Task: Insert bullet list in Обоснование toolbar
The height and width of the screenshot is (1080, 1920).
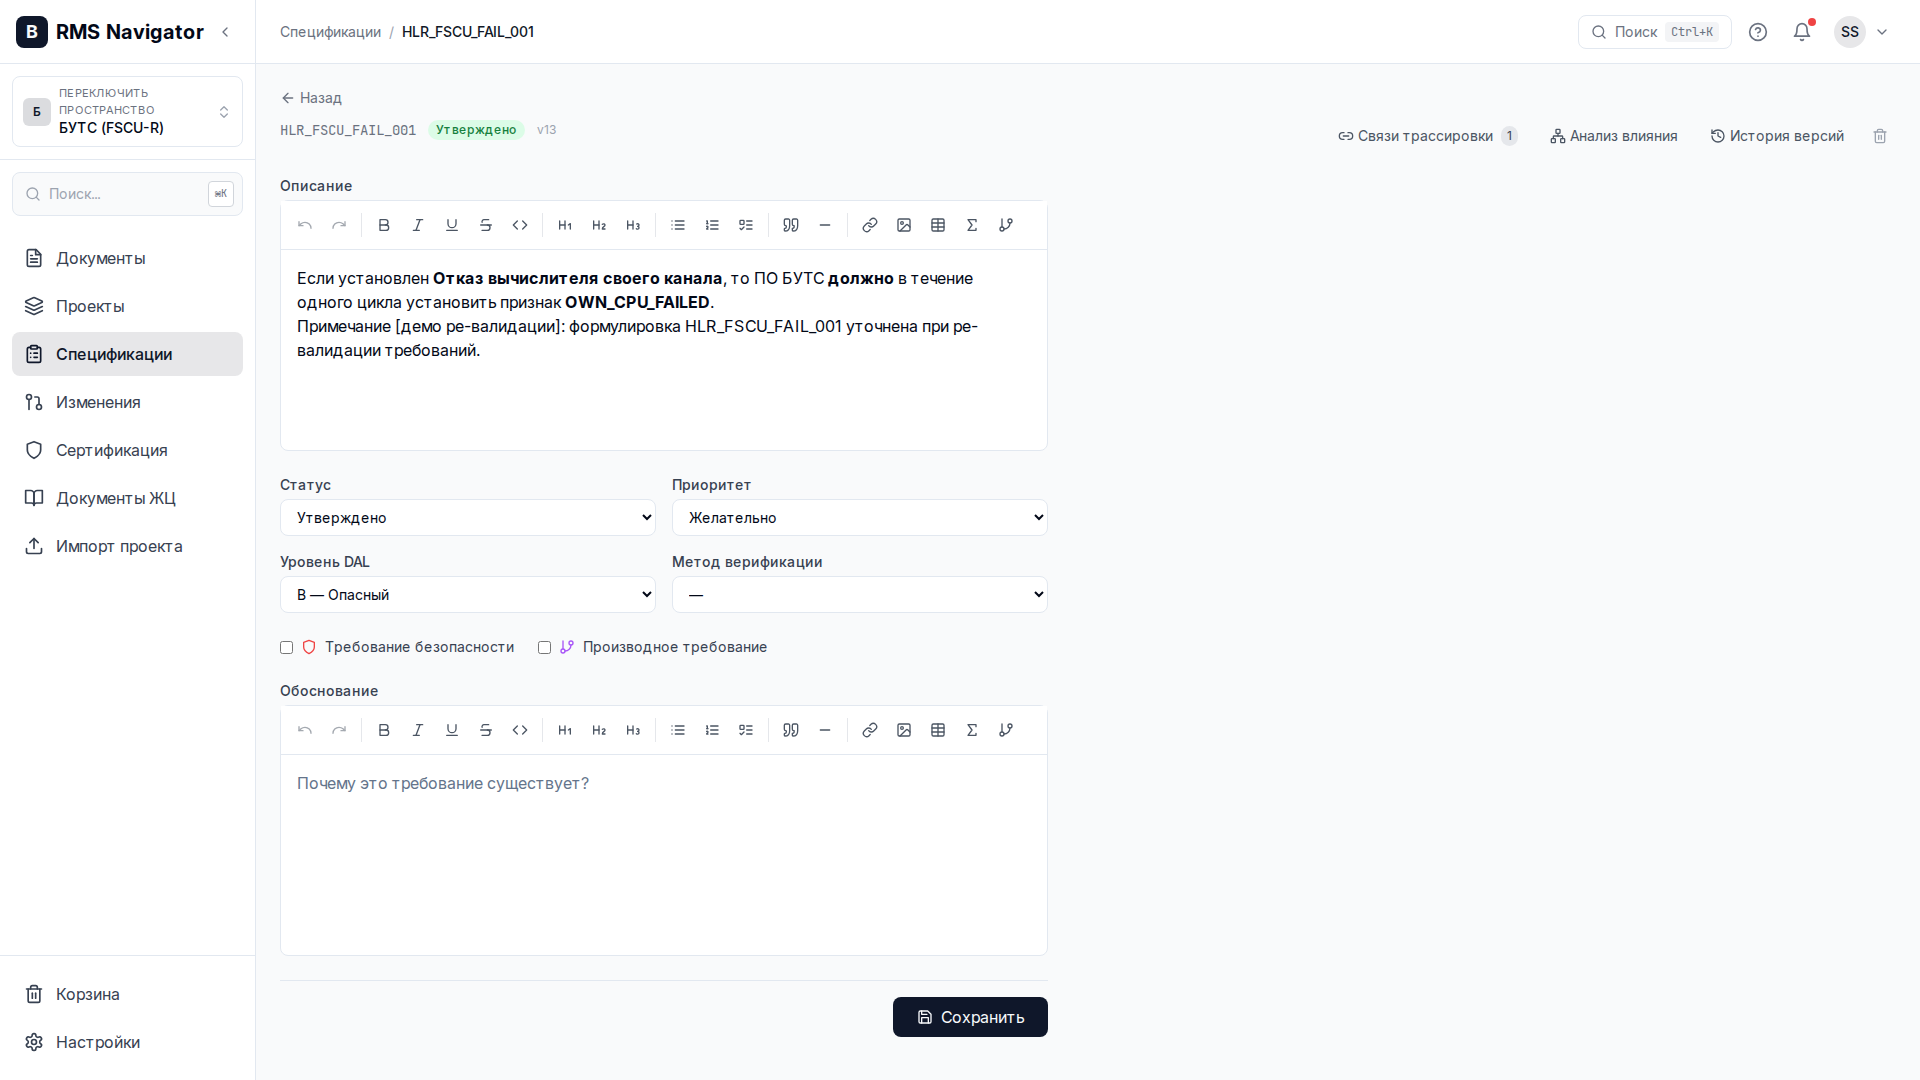Action: 678,730
